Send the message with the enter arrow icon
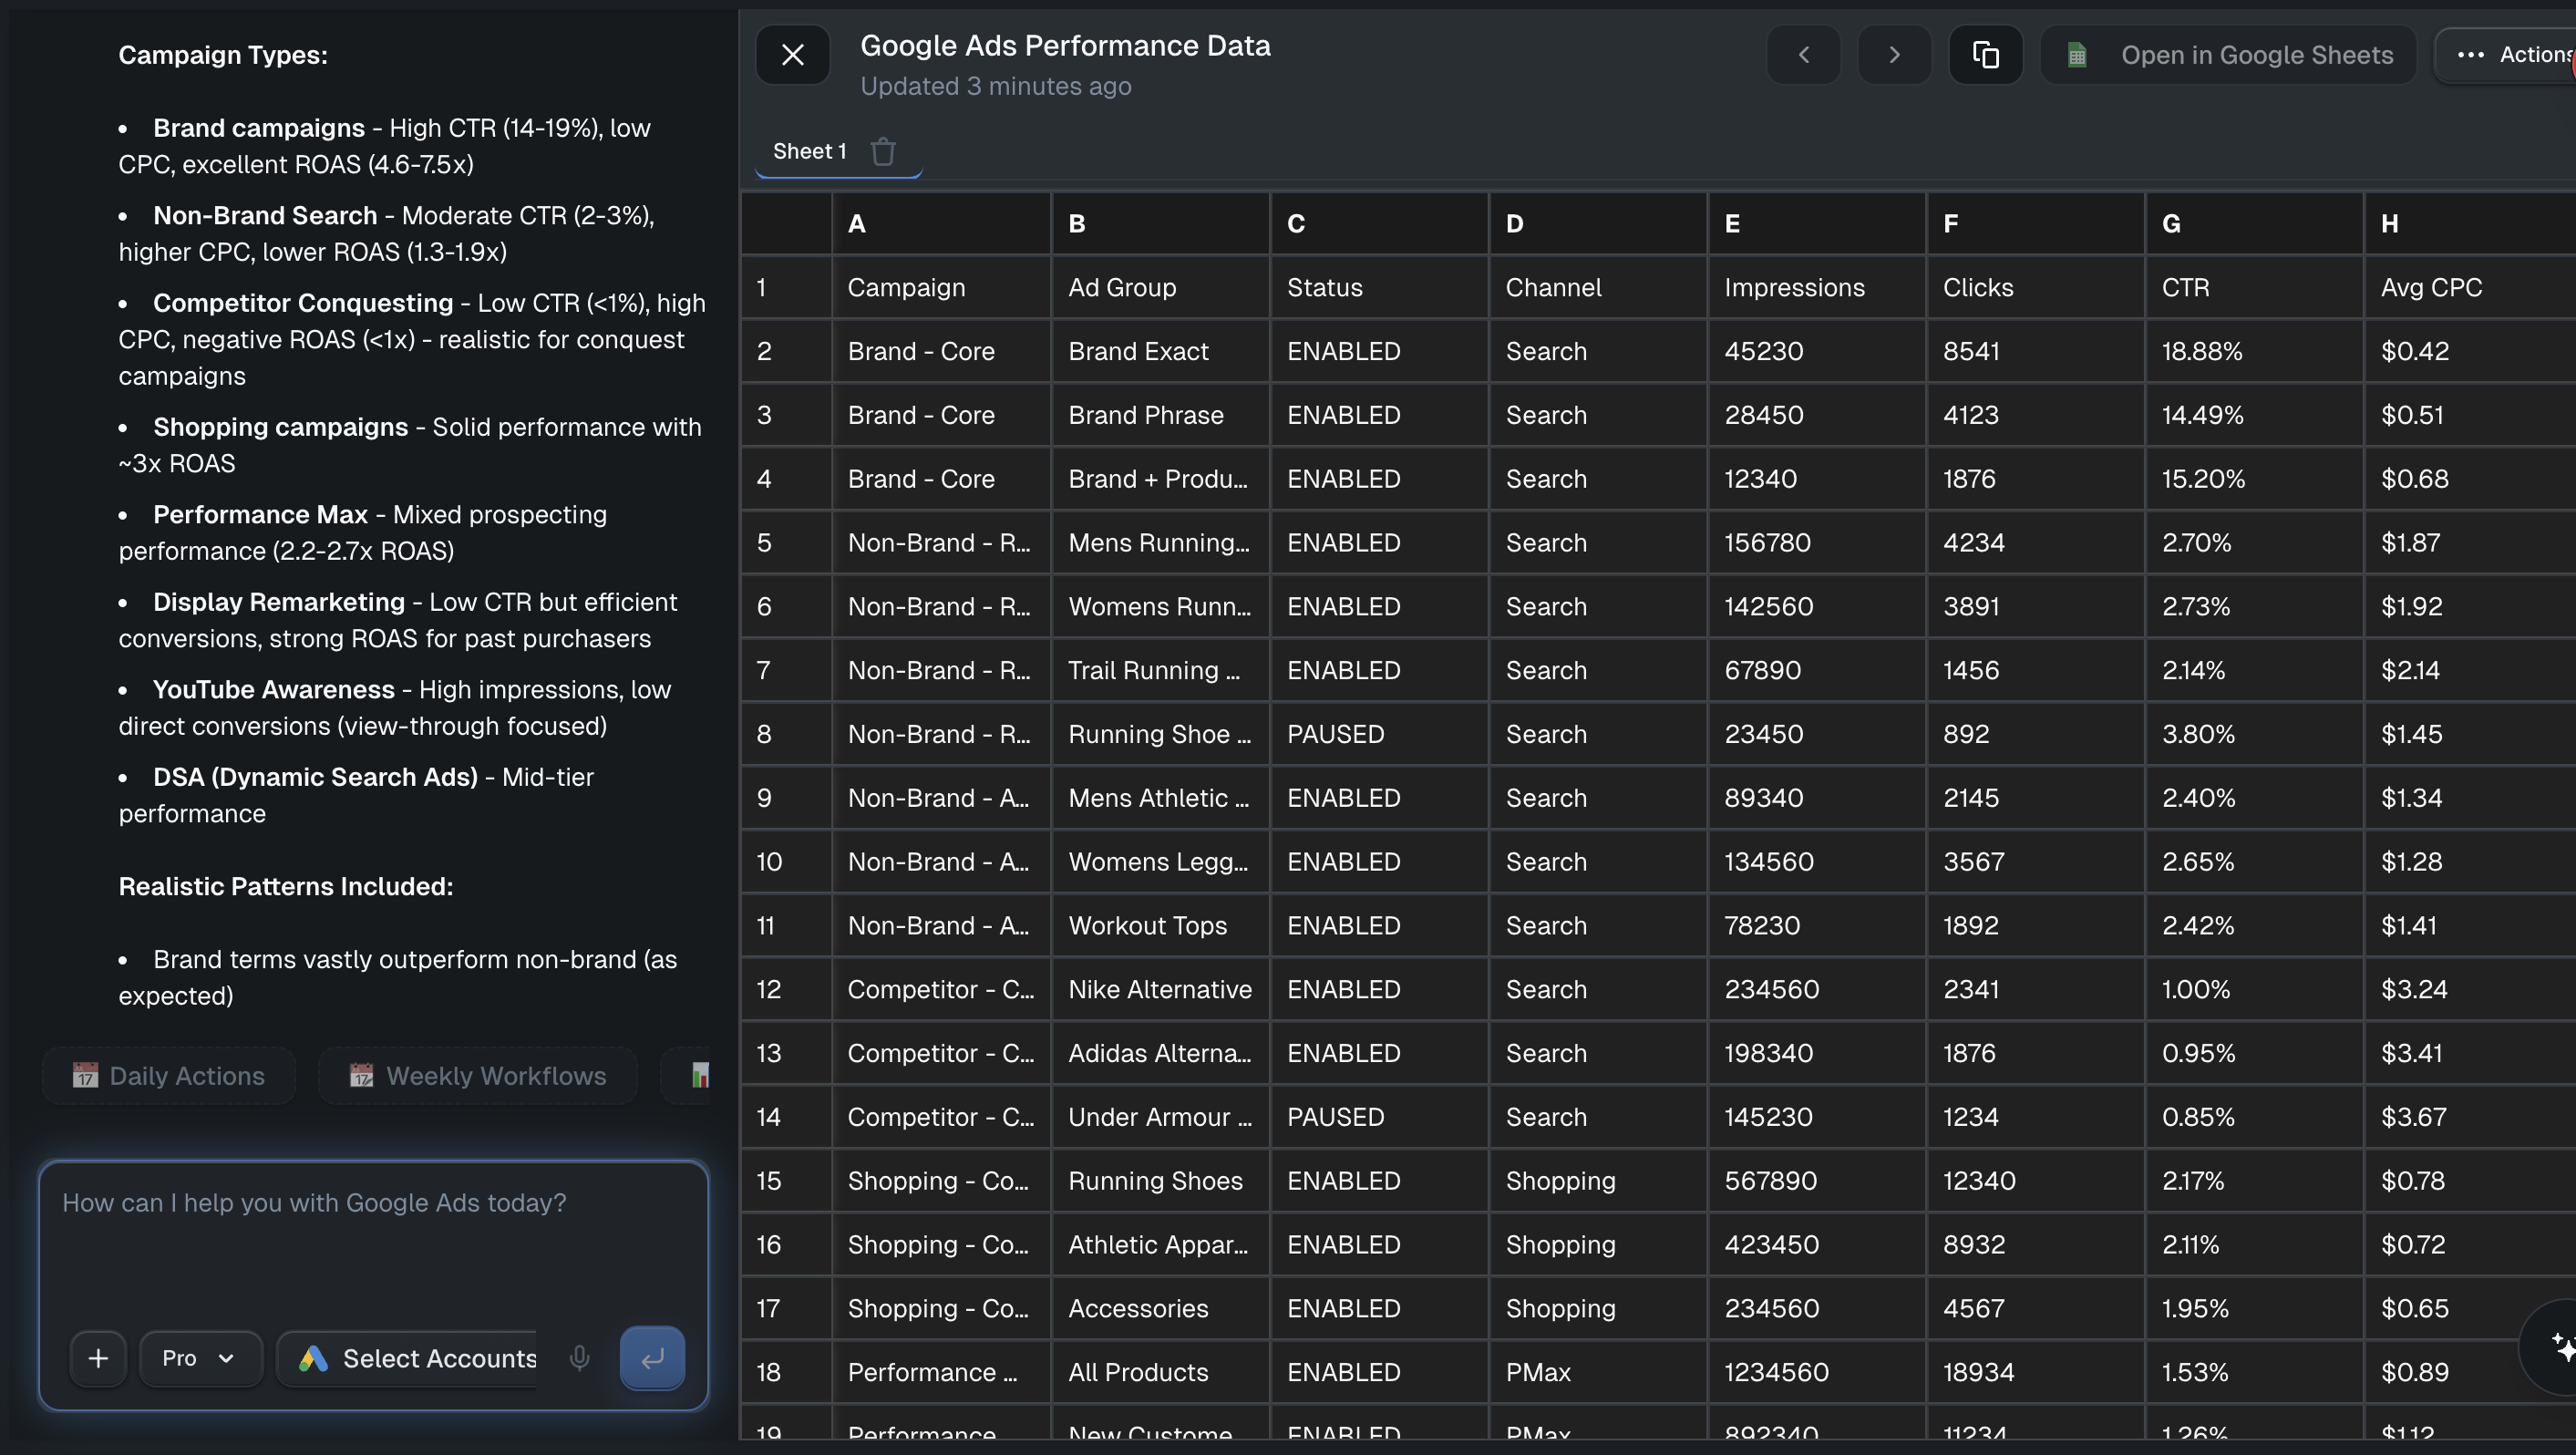2576x1455 pixels. (x=651, y=1358)
